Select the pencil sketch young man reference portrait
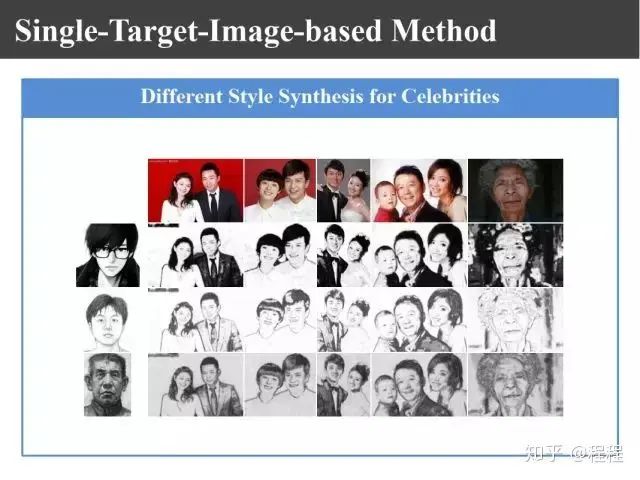 107,322
